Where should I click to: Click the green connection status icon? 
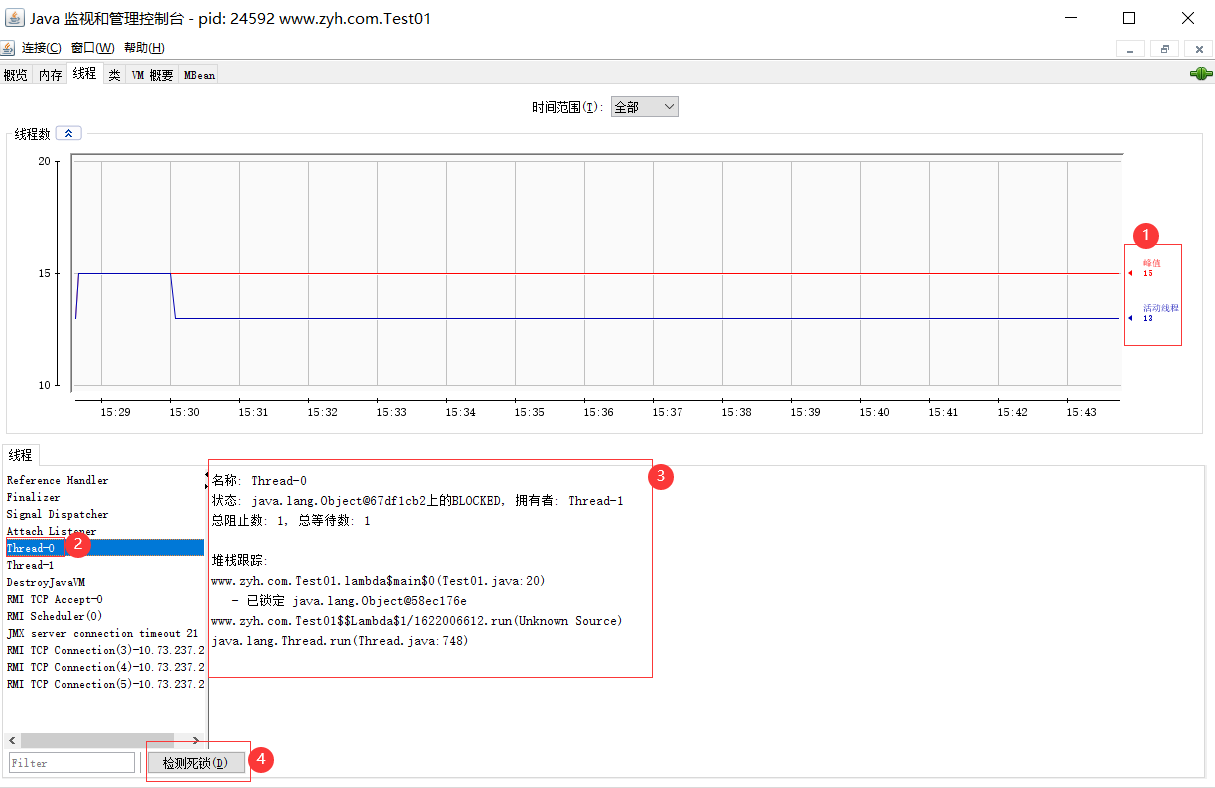(1200, 74)
